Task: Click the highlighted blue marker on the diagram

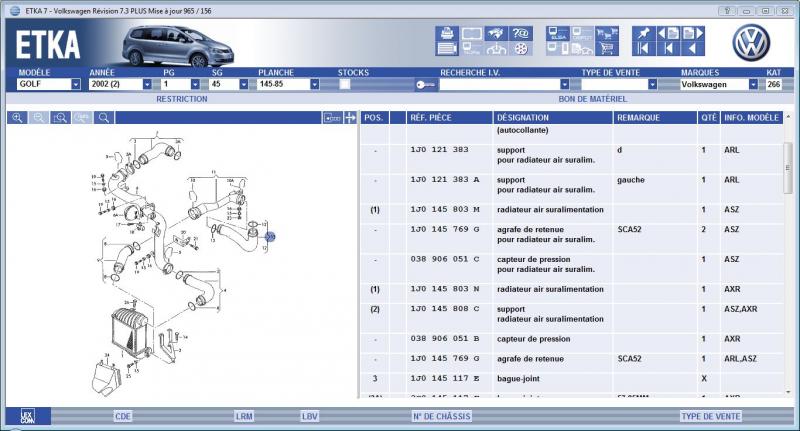Action: point(270,237)
